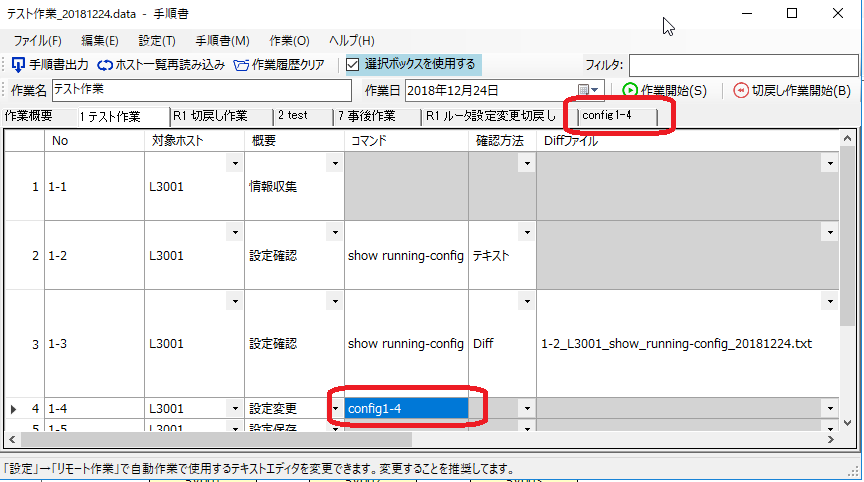Click the ホスト一覧再読み込み reload icon
The height and width of the screenshot is (482, 864).
coord(105,65)
